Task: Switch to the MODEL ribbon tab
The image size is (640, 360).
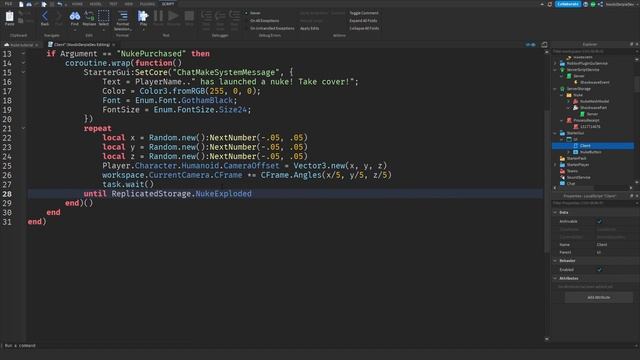Action: [96, 4]
